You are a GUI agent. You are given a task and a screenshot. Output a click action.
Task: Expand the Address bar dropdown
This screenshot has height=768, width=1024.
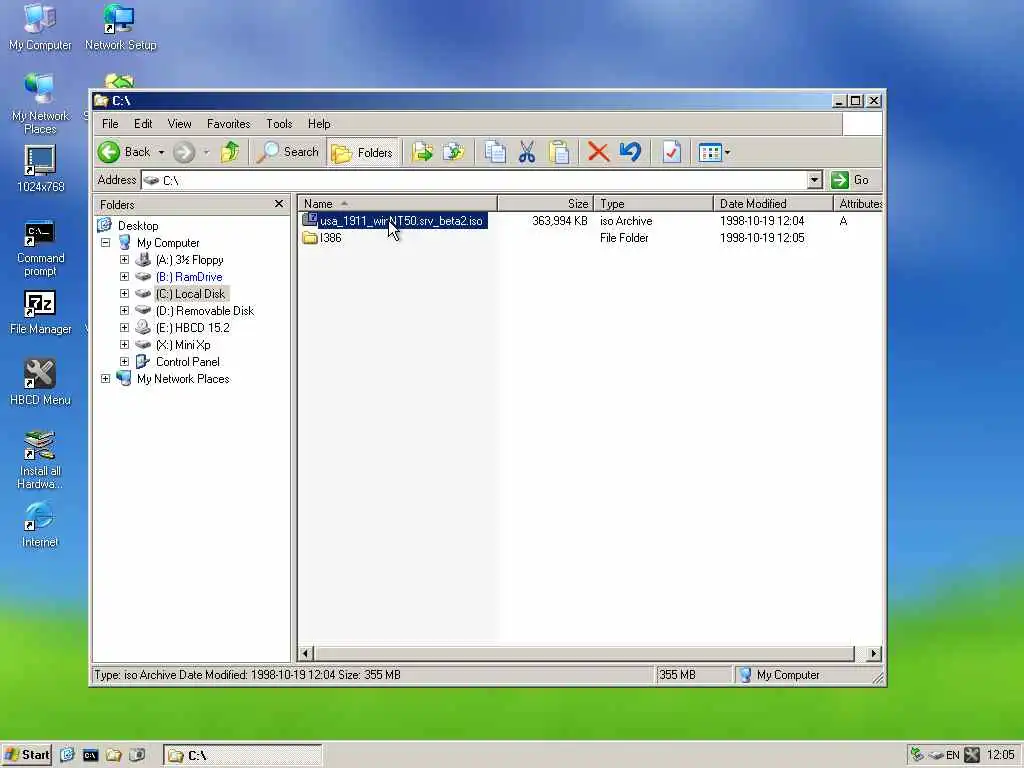(x=814, y=180)
